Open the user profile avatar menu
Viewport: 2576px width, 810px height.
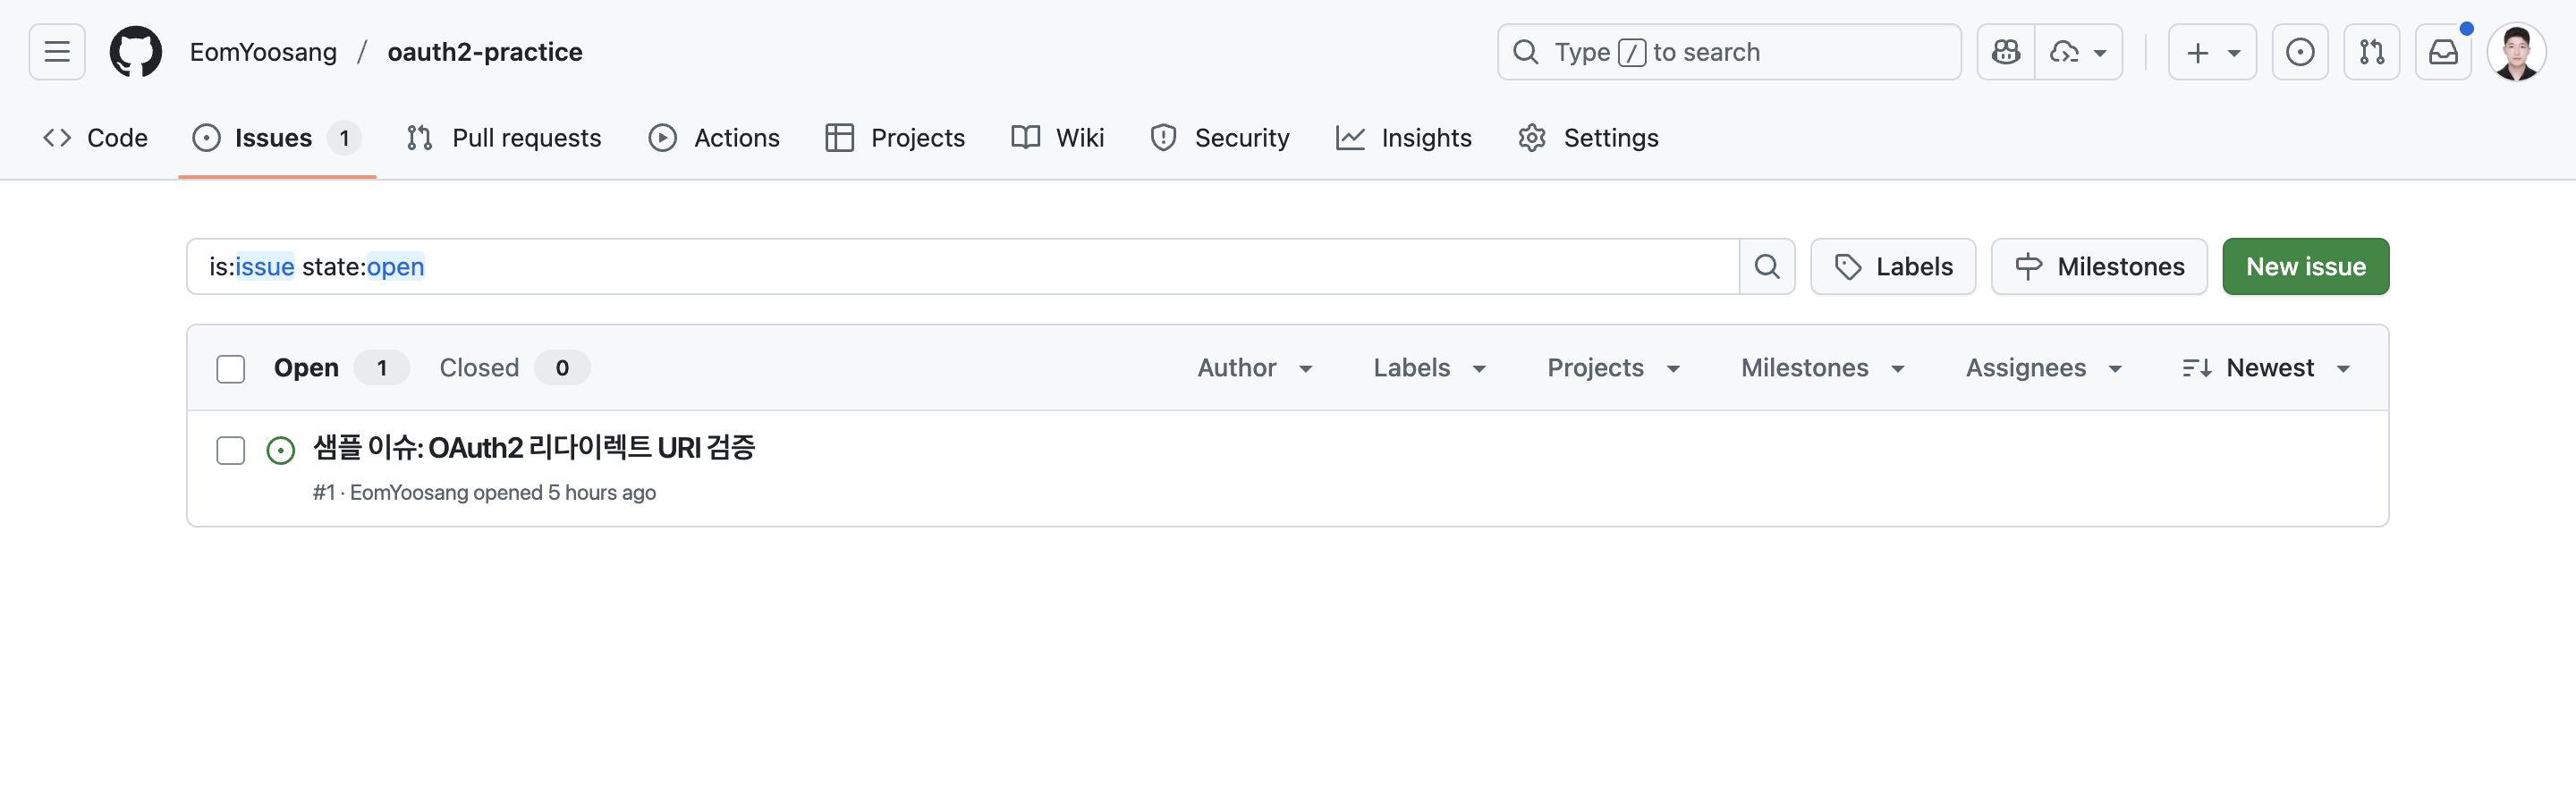pyautogui.click(x=2516, y=52)
